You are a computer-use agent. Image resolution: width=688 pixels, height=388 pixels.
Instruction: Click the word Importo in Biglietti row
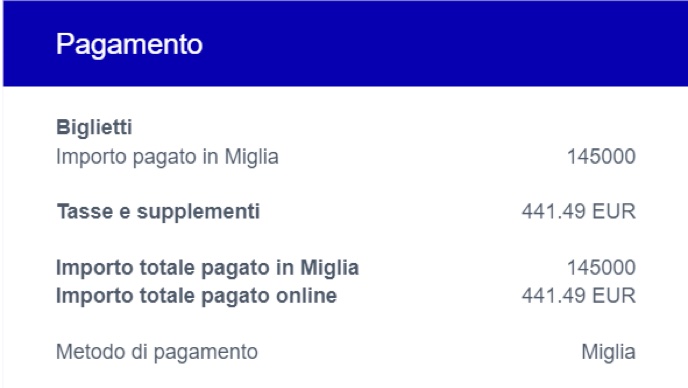91,157
